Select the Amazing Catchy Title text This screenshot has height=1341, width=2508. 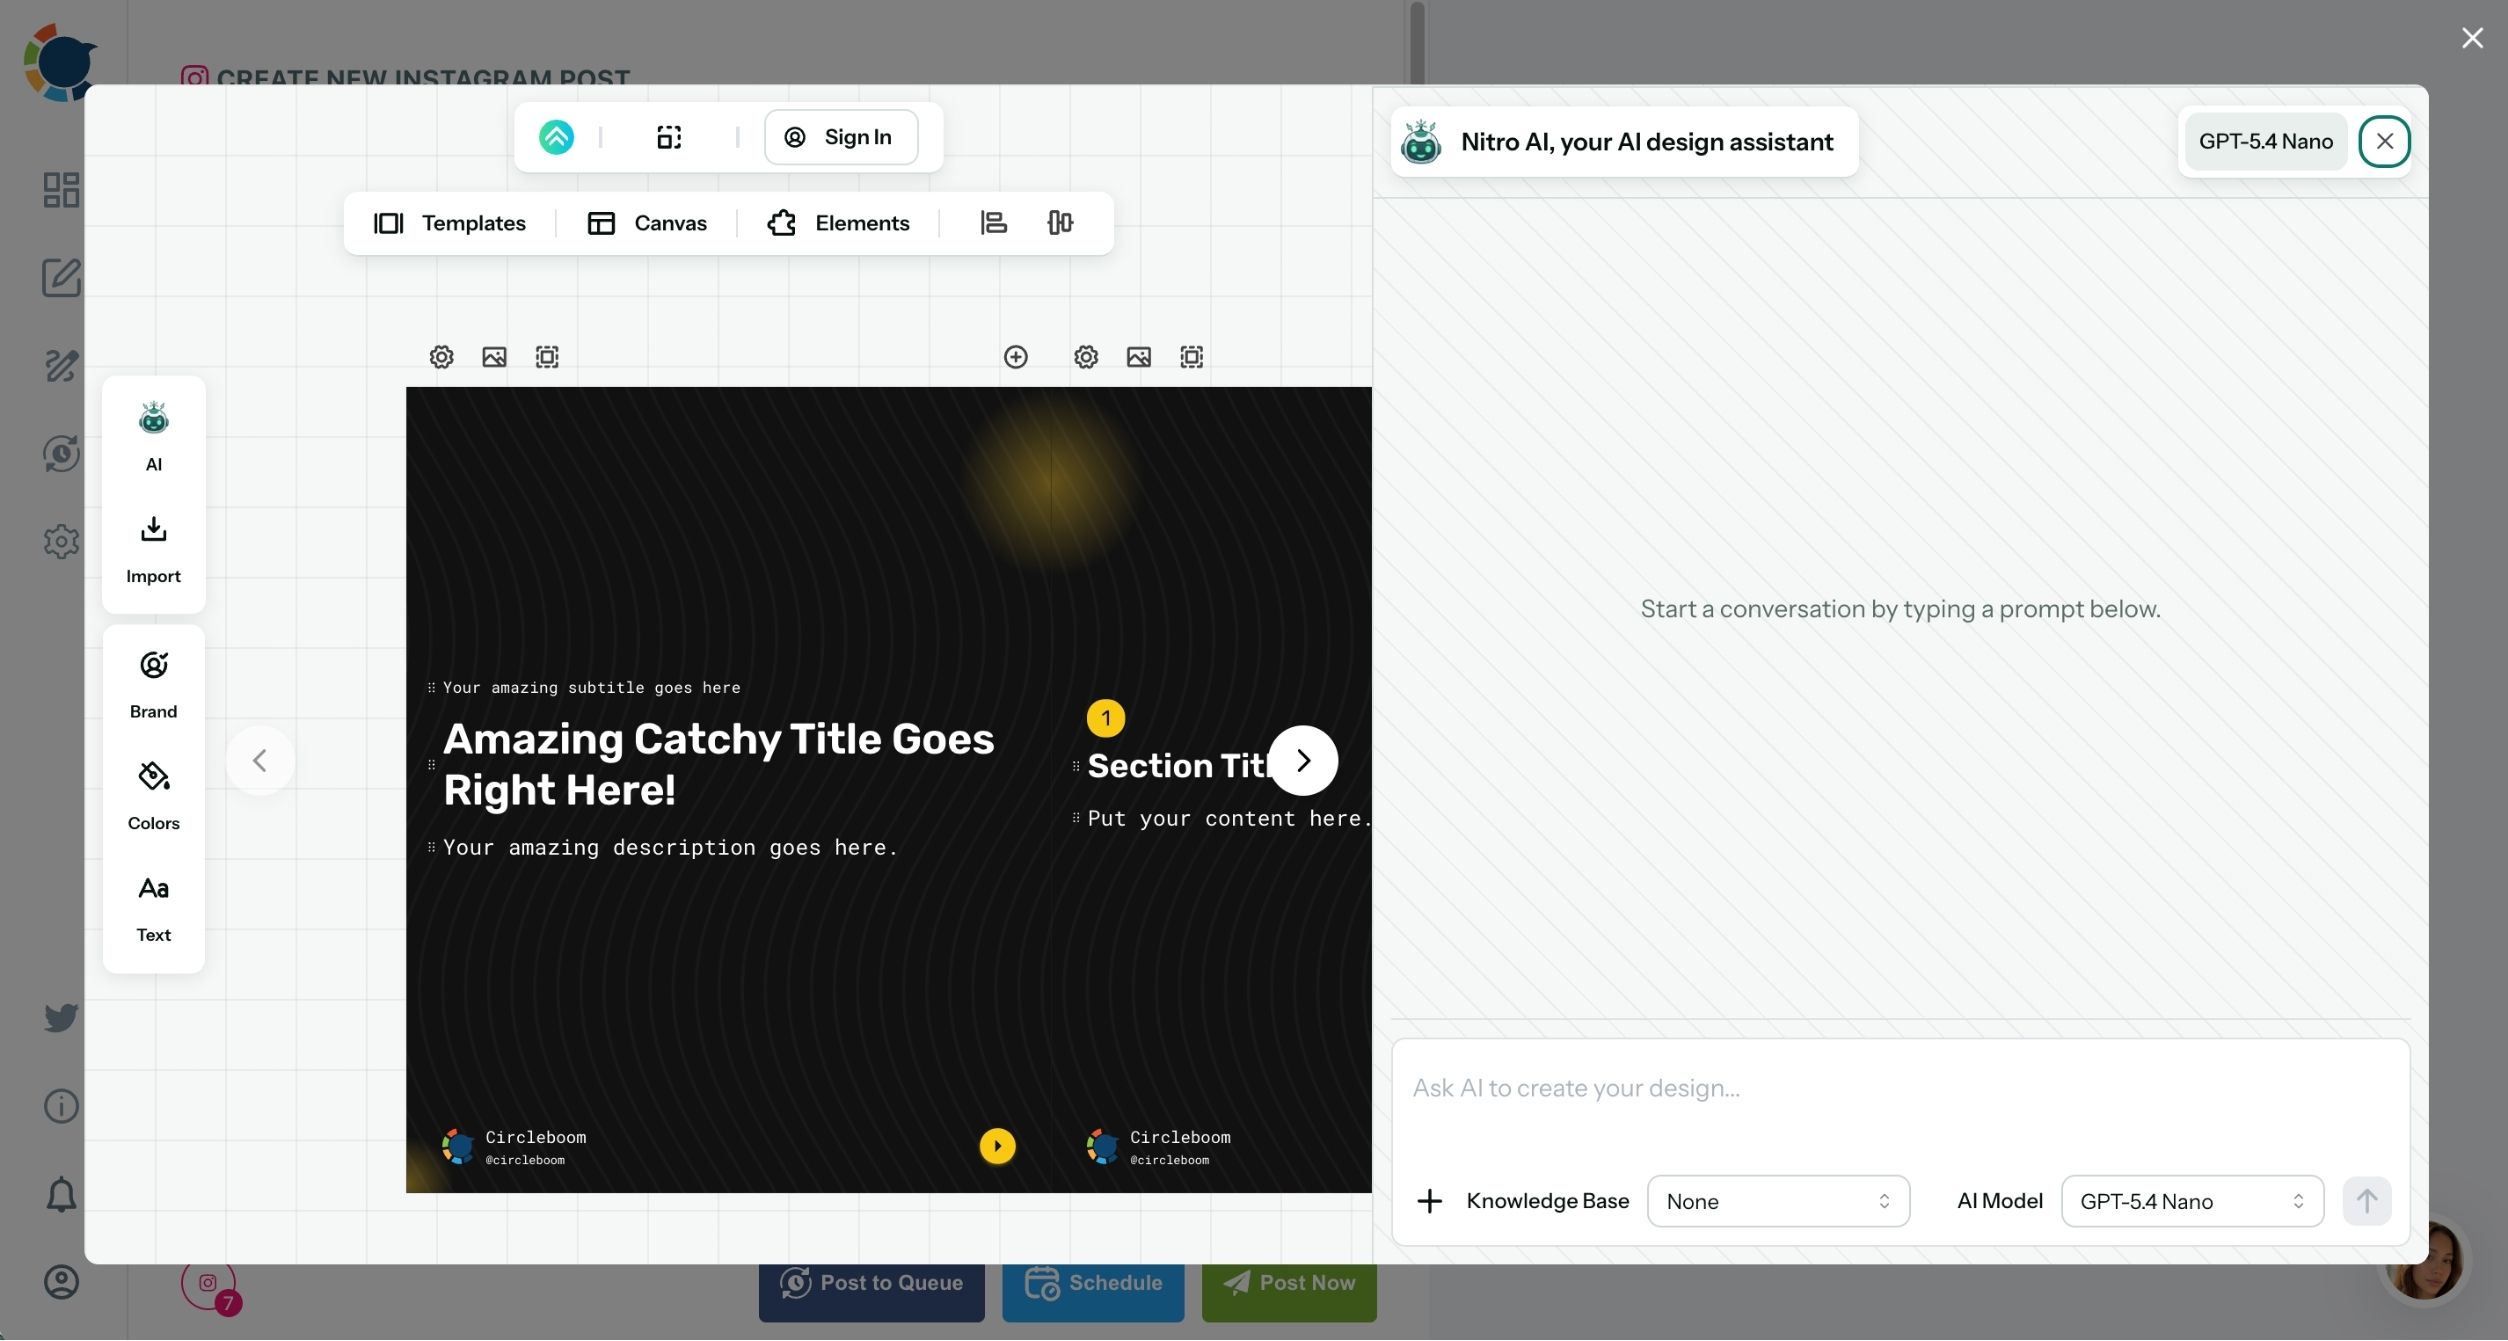pyautogui.click(x=719, y=765)
